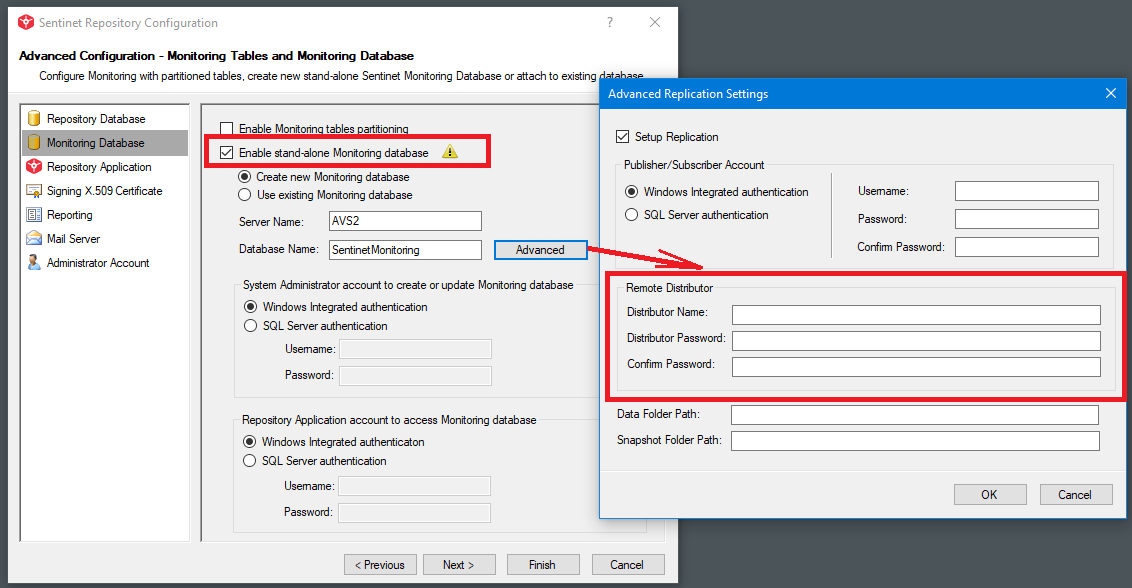The height and width of the screenshot is (588, 1132).
Task: Click the Reporting page icon
Action: click(x=34, y=215)
